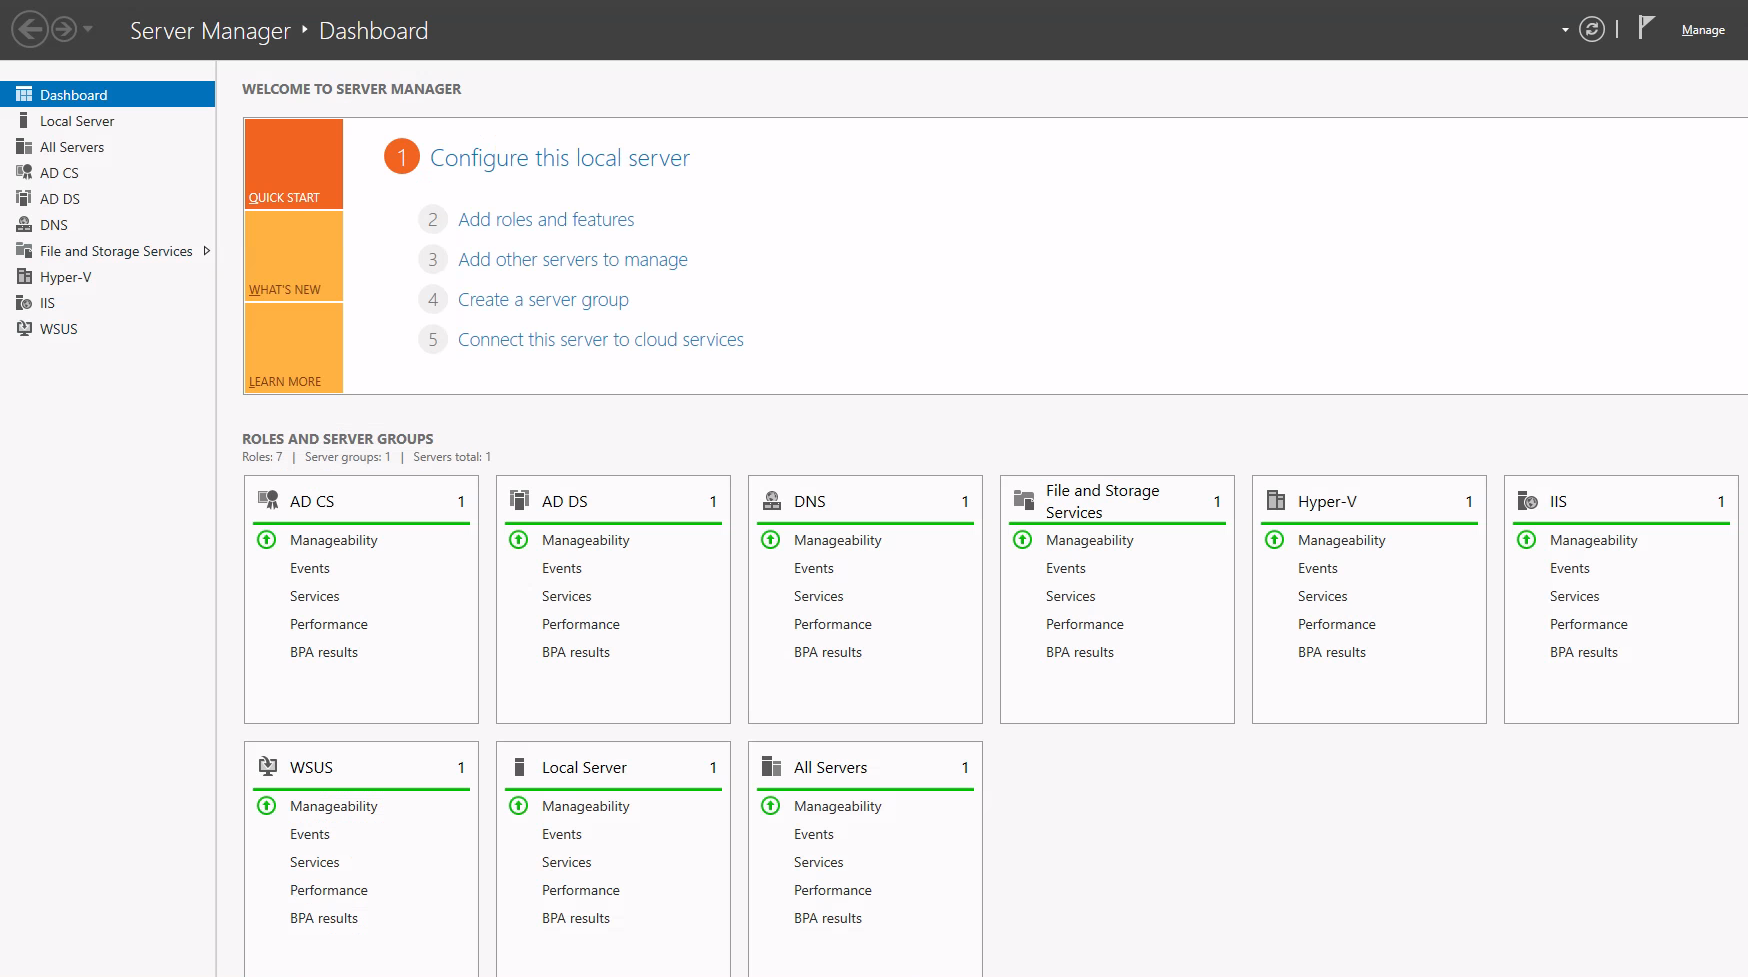This screenshot has width=1748, height=977.
Task: Click Connect this server to cloud services
Action: point(601,339)
